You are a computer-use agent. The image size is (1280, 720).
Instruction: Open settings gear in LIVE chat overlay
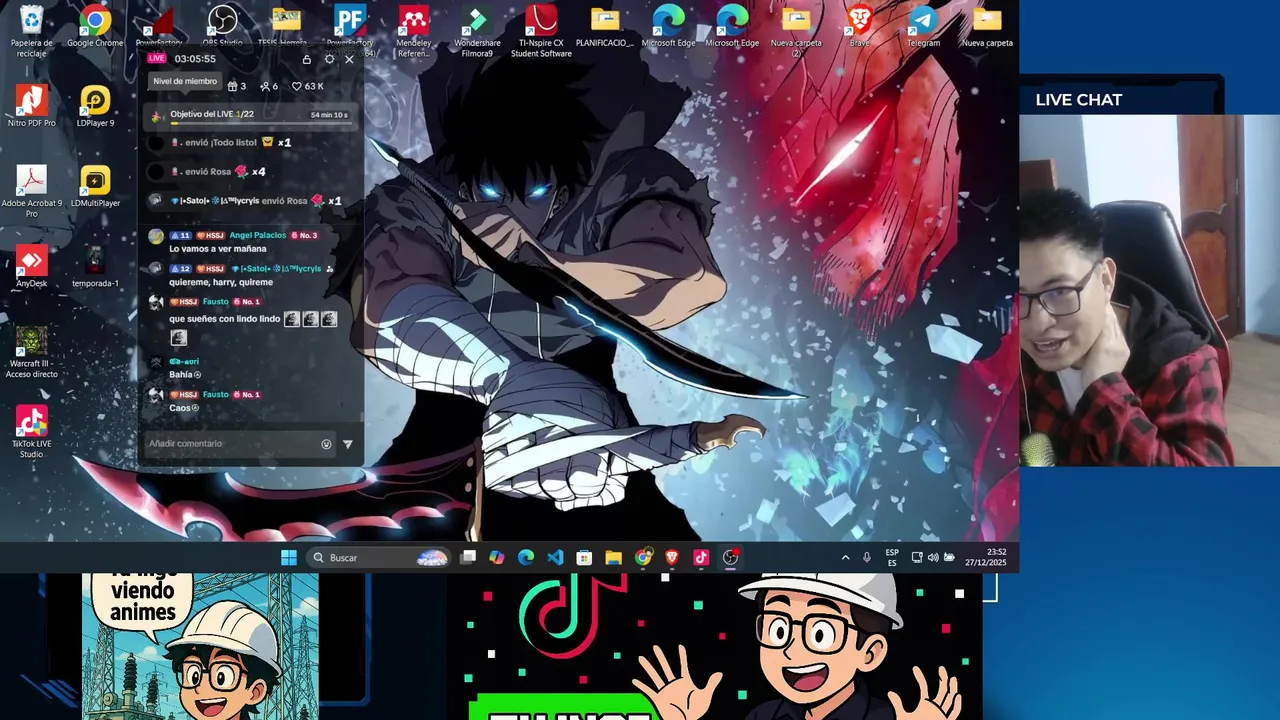click(329, 59)
